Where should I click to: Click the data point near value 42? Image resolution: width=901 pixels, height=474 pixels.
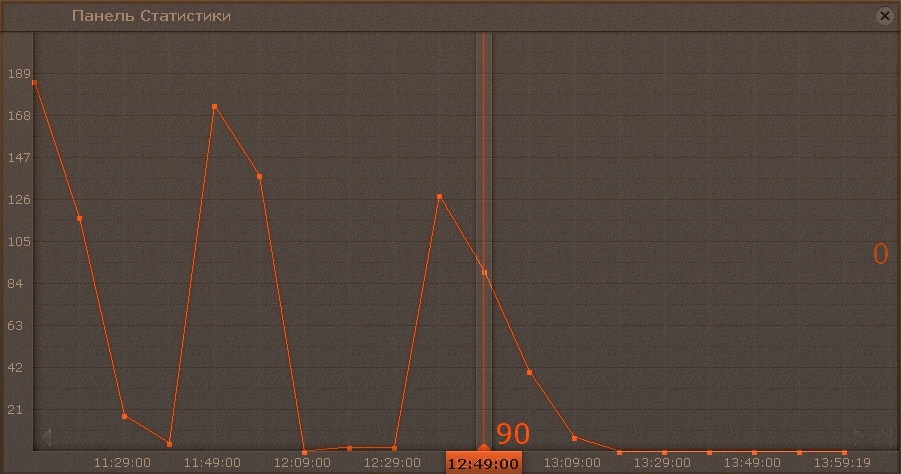(x=529, y=372)
